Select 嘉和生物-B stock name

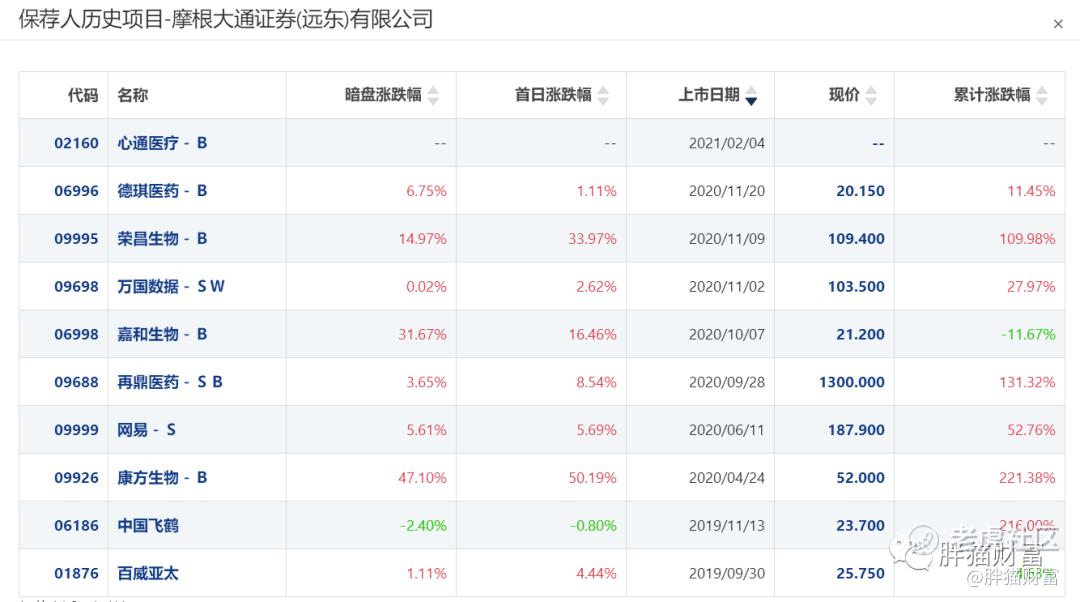[x=162, y=335]
